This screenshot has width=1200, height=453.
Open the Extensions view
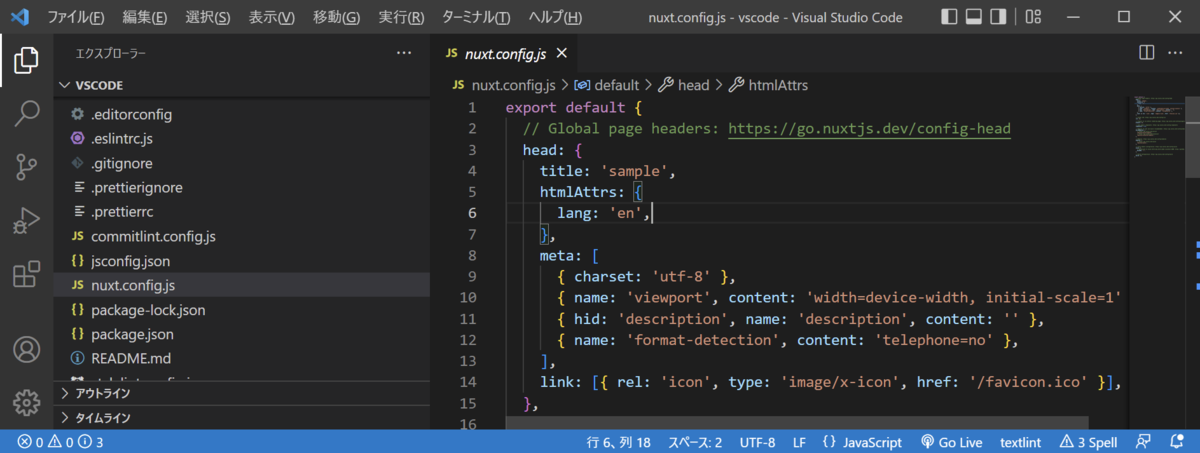pos(27,275)
